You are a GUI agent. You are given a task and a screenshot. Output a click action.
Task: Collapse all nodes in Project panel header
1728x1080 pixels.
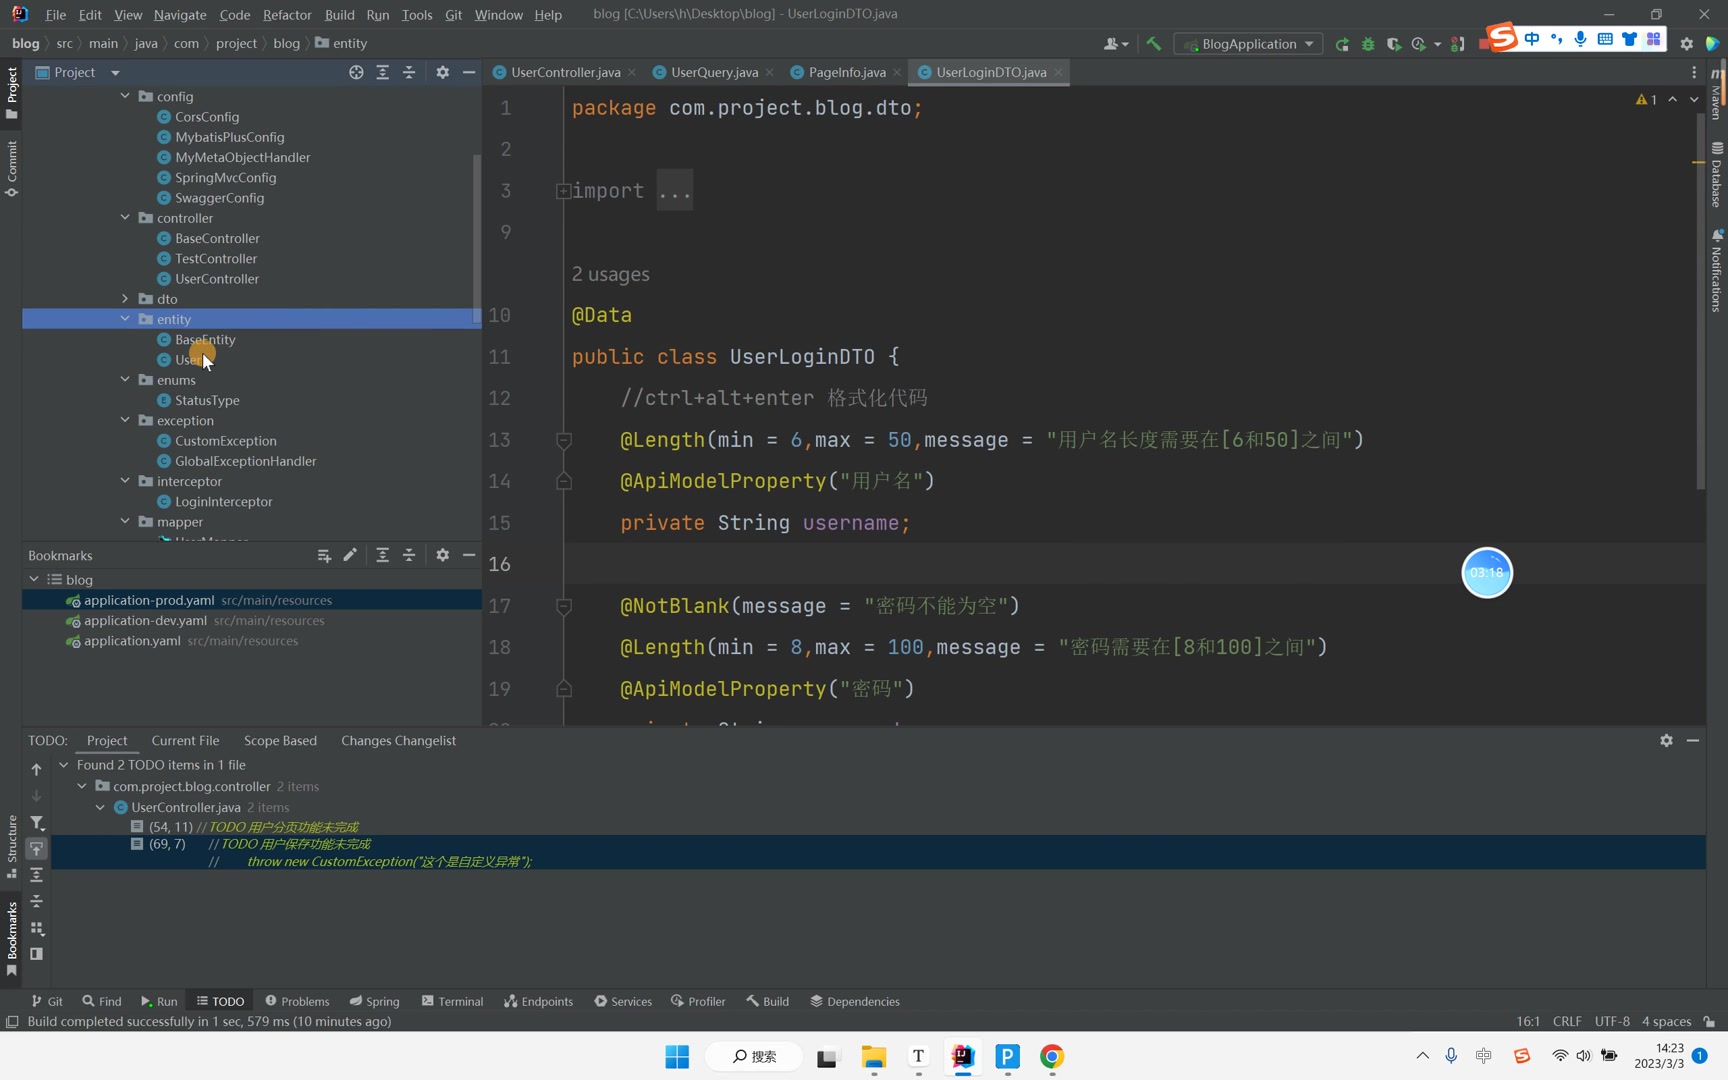click(x=409, y=72)
